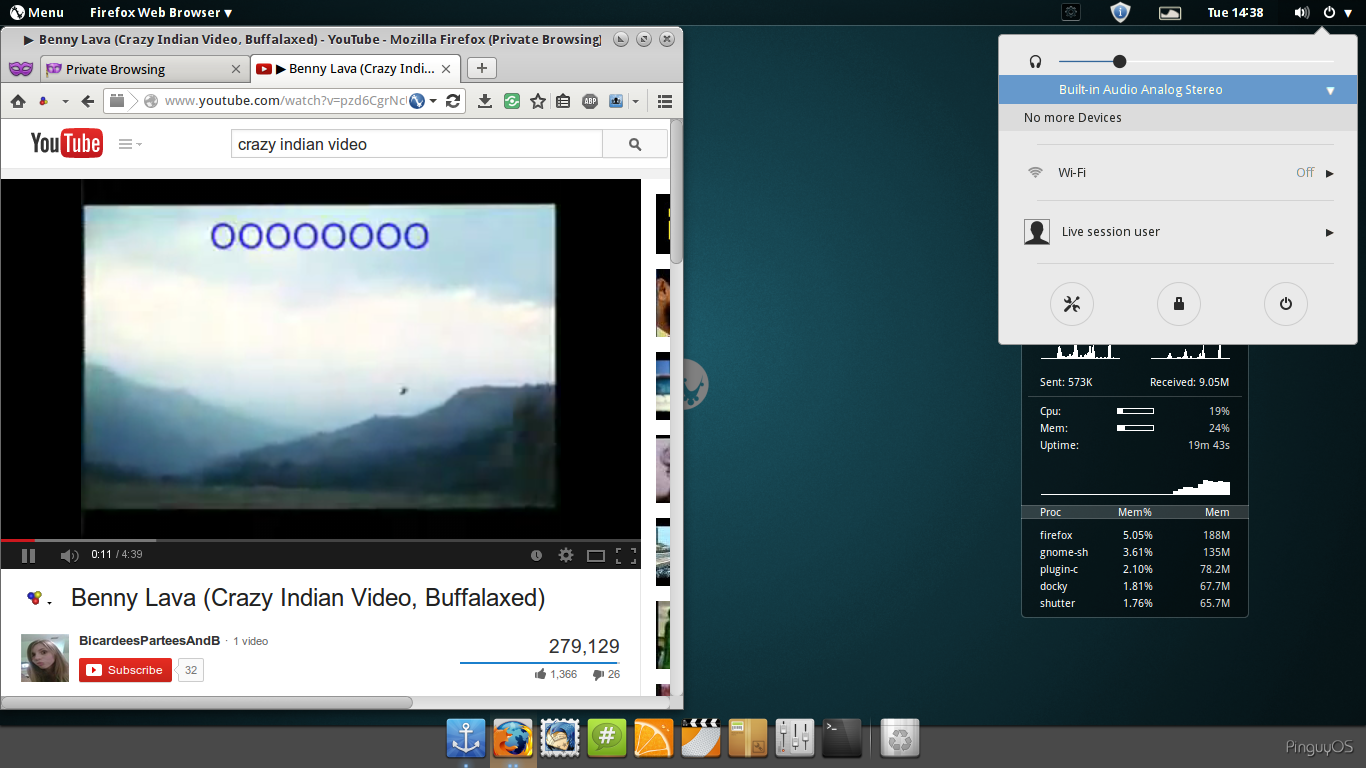1366x768 pixels.
Task: Adjust the system volume slider
Action: pyautogui.click(x=1196, y=61)
